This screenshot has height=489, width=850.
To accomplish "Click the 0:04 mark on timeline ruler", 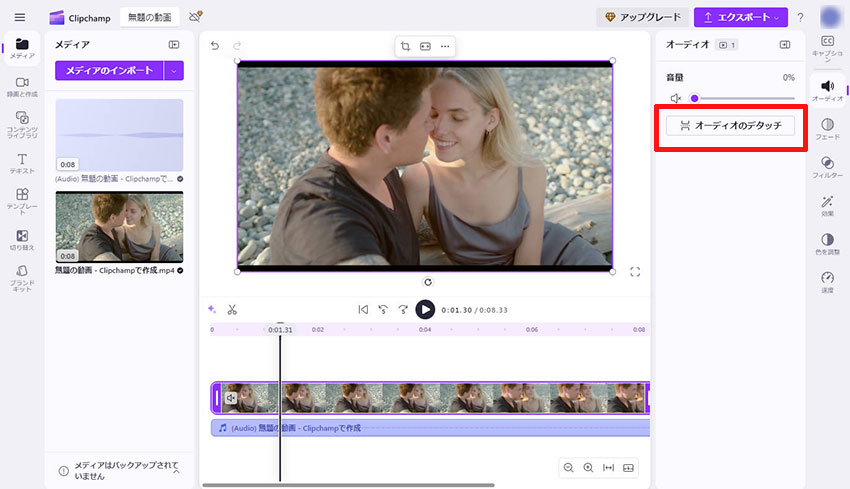I will click(425, 330).
